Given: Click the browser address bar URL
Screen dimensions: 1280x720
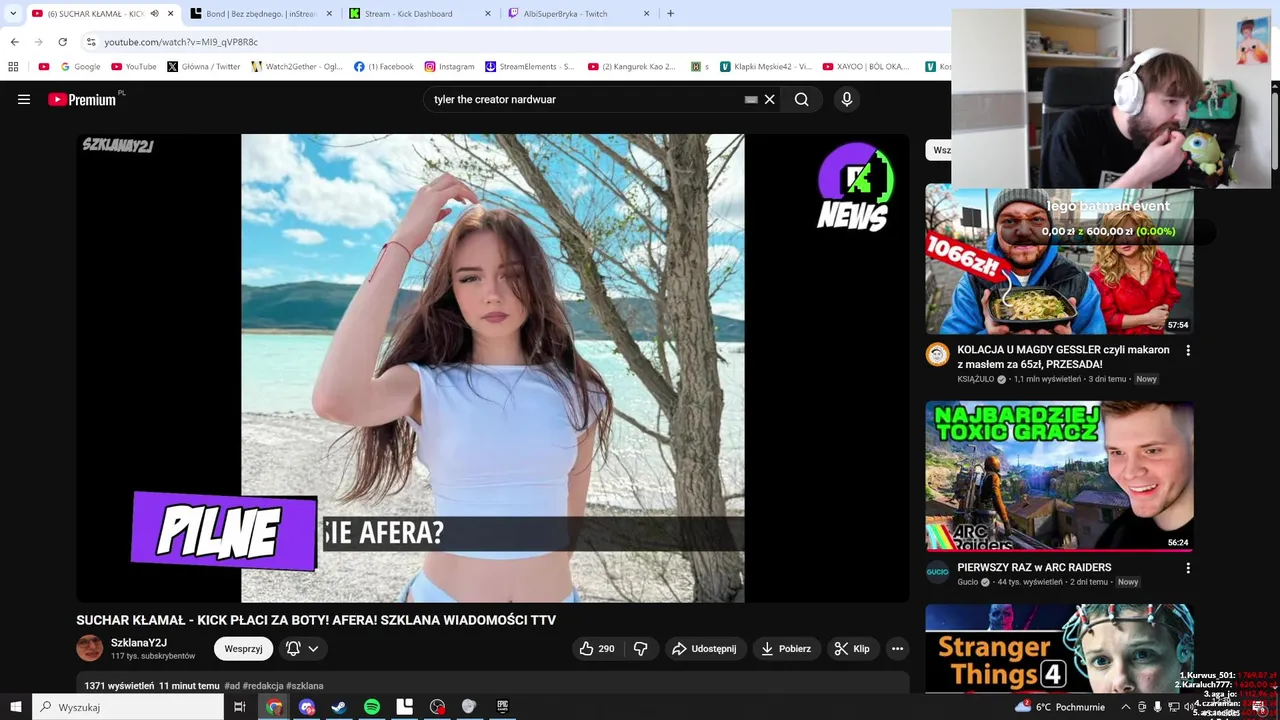Looking at the screenshot, I should tap(181, 42).
